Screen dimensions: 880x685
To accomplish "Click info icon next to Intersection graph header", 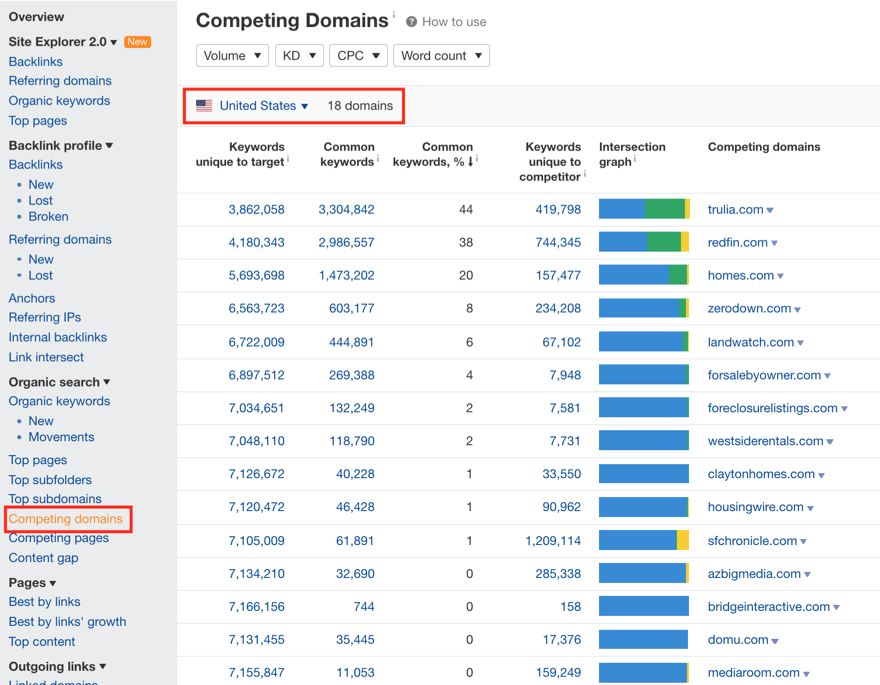I will (x=635, y=159).
